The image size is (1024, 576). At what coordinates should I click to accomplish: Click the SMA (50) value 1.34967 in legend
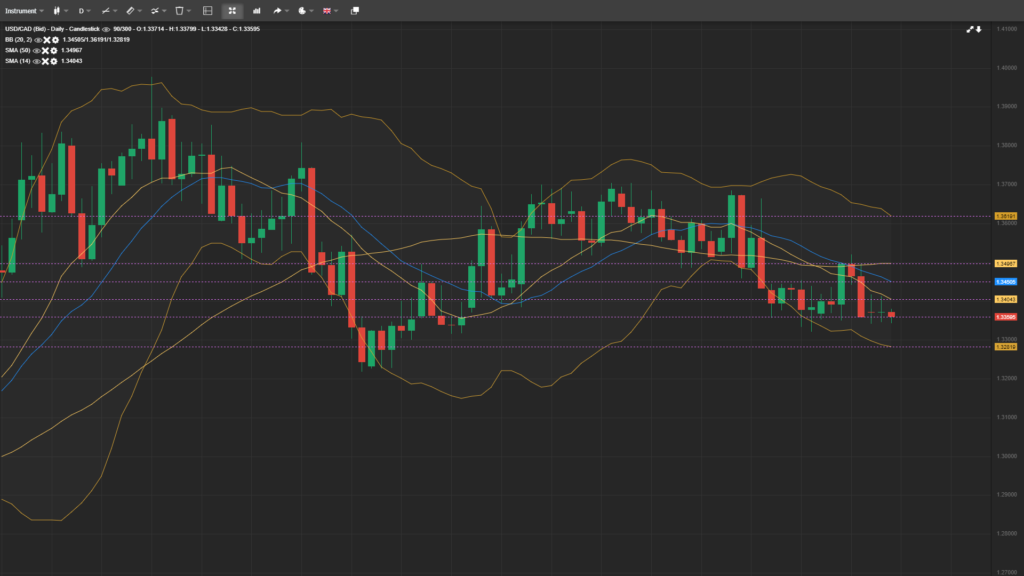(72, 50)
